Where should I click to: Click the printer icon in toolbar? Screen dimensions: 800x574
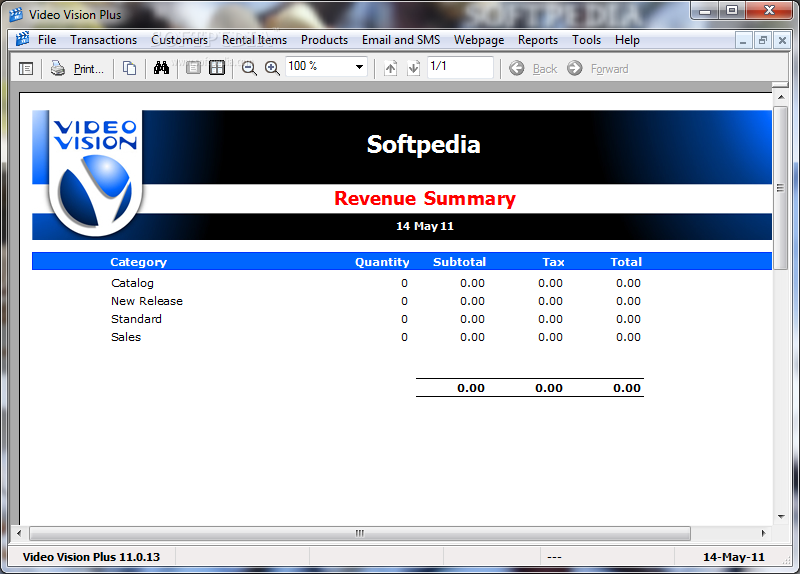(58, 68)
